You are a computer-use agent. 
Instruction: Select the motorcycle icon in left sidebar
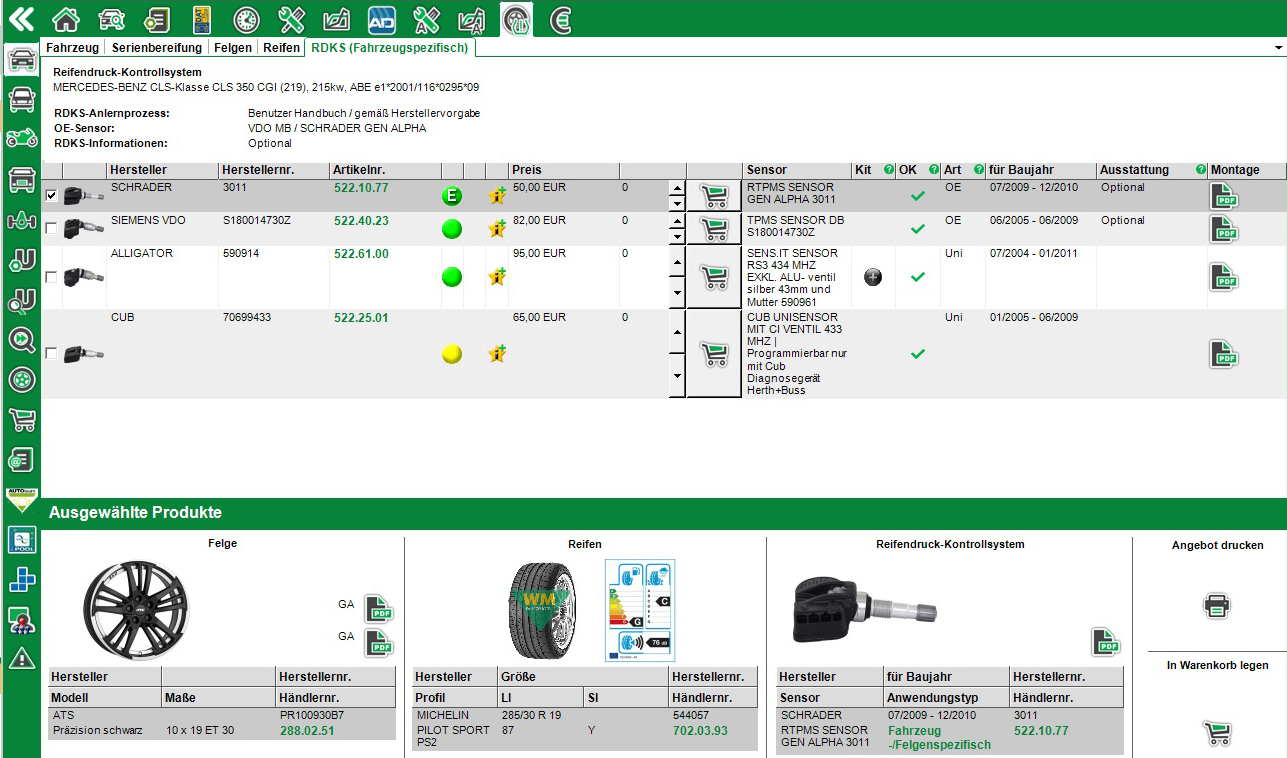click(x=21, y=138)
